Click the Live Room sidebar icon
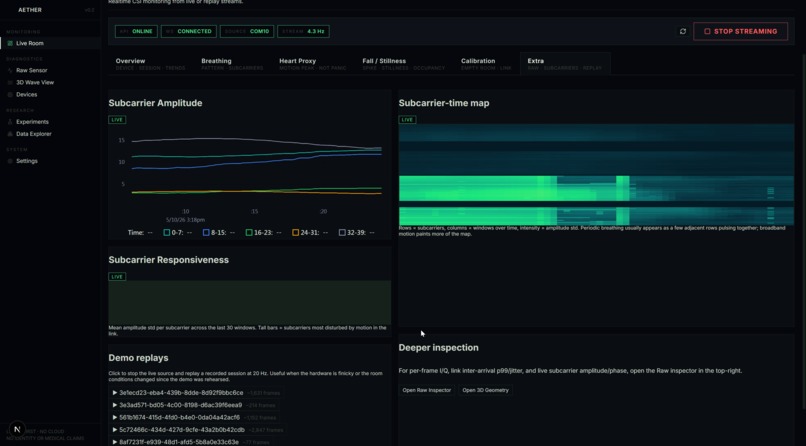 point(10,43)
